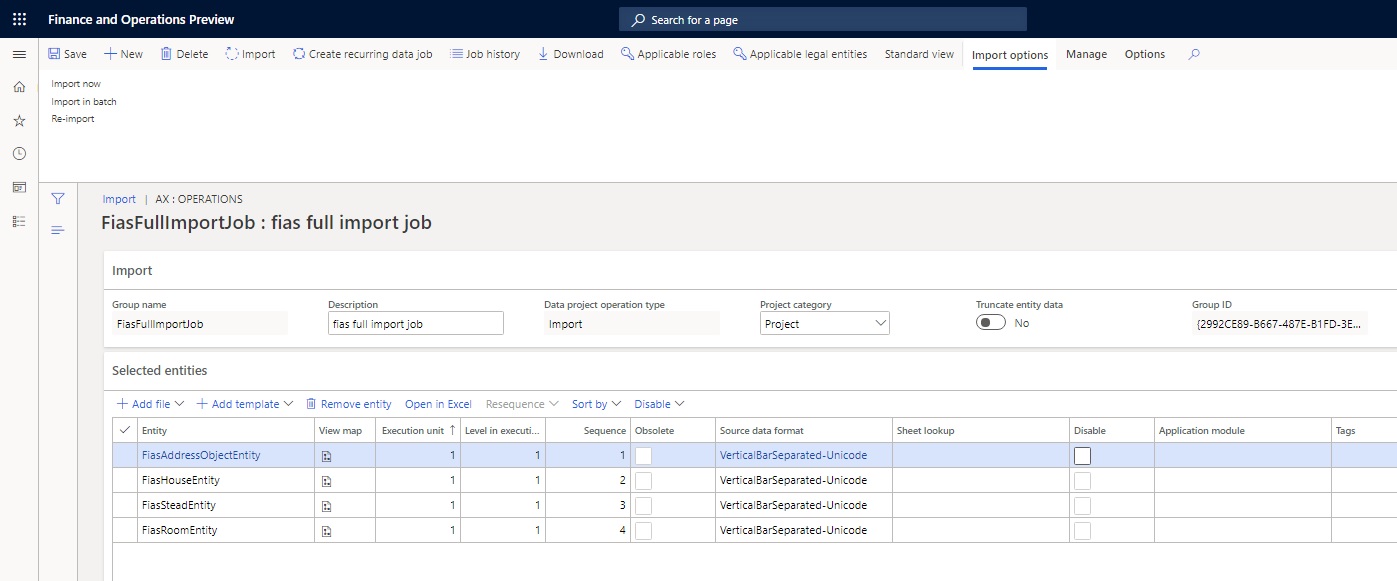Create a new record with the New icon
Viewport: 1397px width, 581px height.
(x=123, y=54)
